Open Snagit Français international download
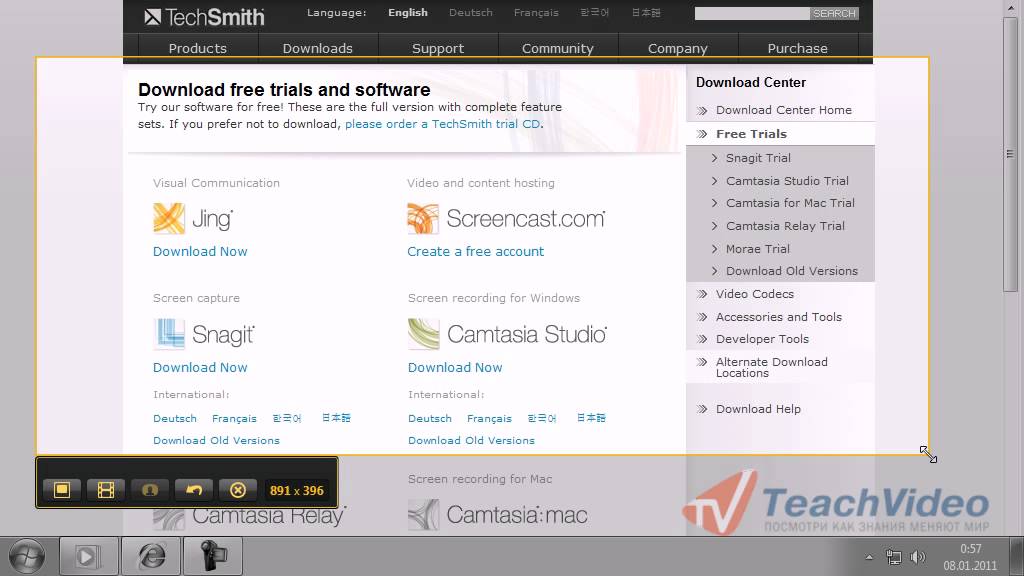Viewport: 1024px width, 576px height. click(x=234, y=419)
